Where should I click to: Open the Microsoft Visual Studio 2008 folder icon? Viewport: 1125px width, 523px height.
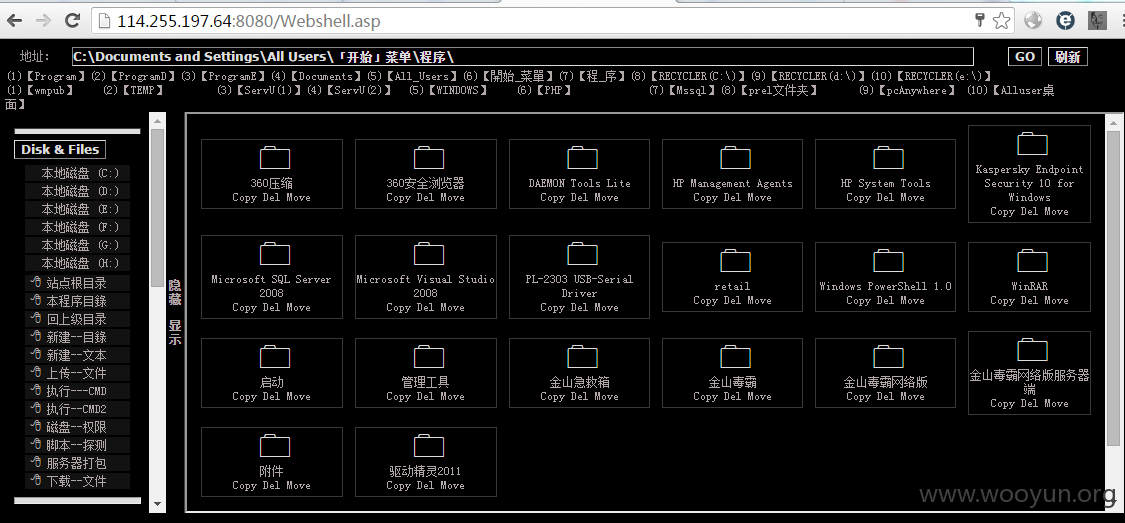(x=429, y=254)
